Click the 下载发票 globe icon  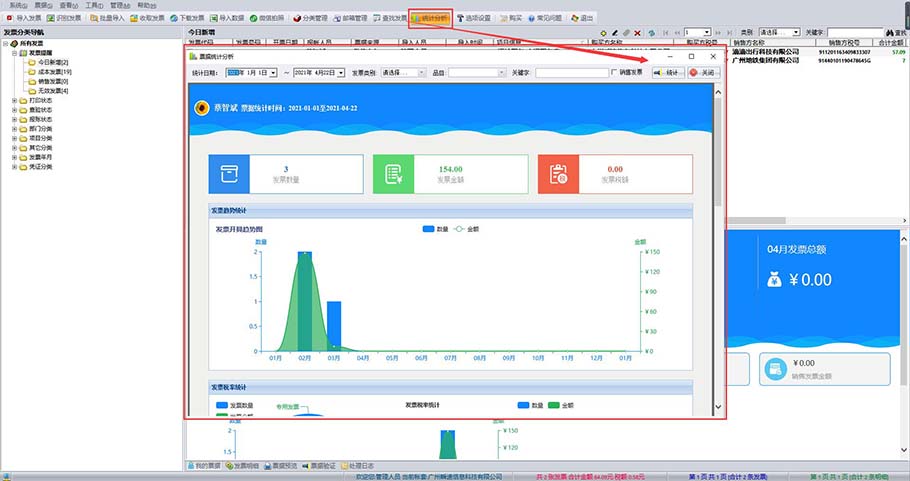click(174, 18)
